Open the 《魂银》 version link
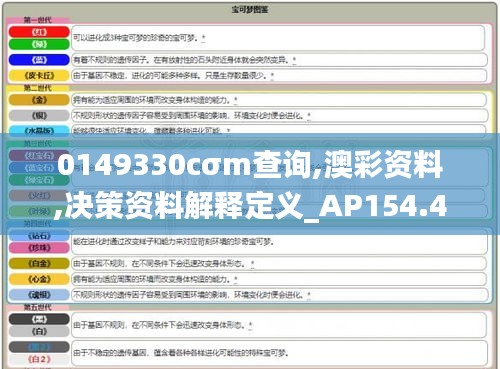This screenshot has height=369, width=500. (39, 295)
